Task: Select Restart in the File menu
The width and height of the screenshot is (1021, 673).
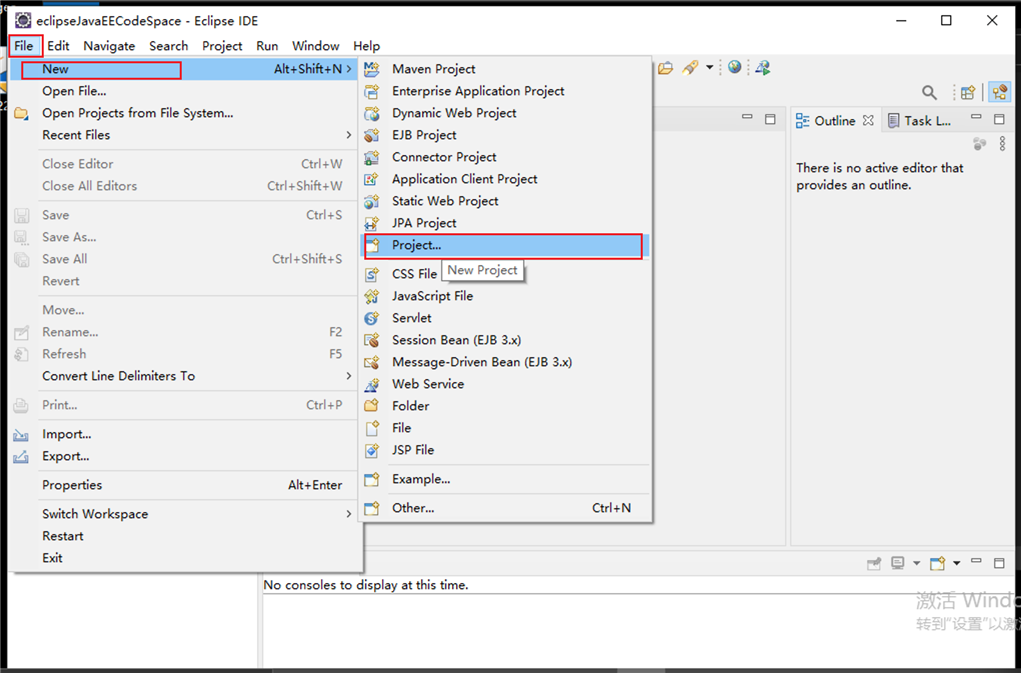Action: coord(184,536)
